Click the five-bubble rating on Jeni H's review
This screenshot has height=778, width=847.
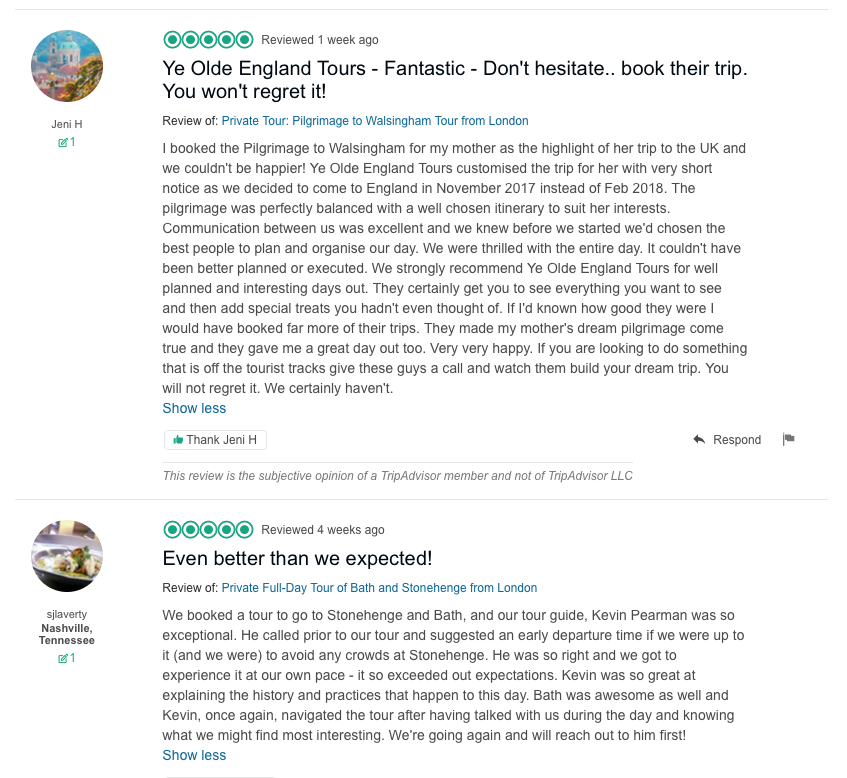coord(208,40)
